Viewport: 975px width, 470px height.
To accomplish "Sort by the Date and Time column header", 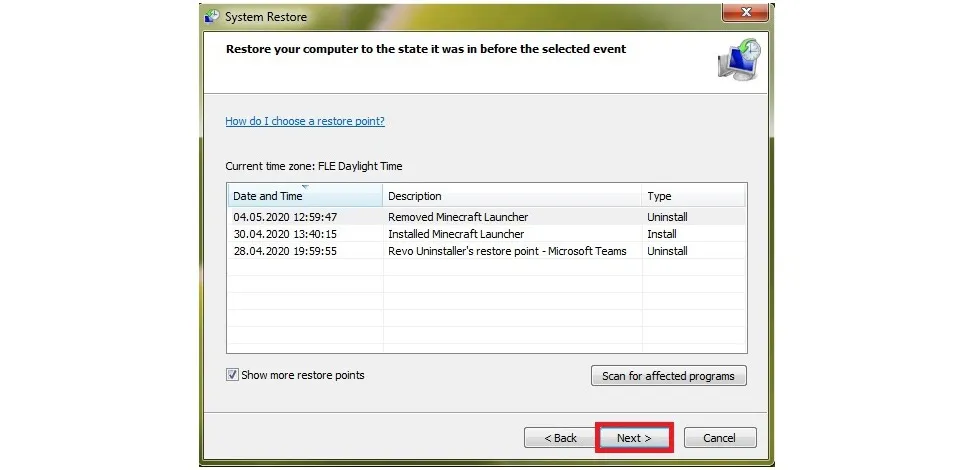I will click(305, 196).
